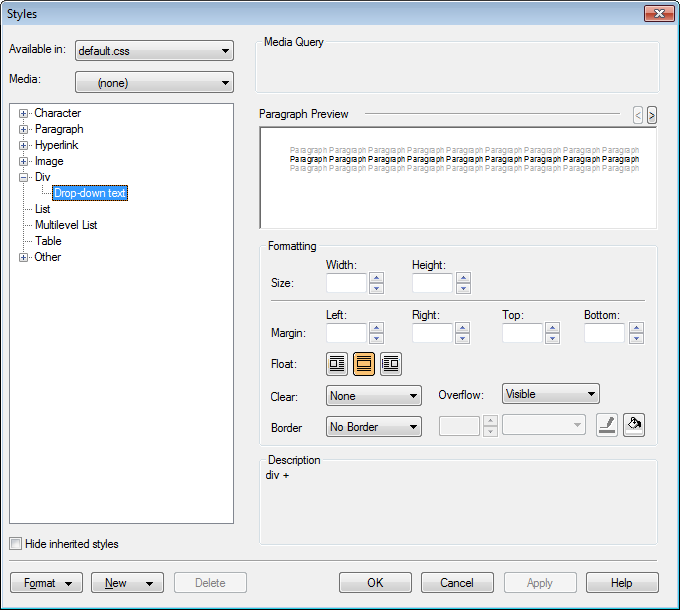Open the New menu button

click(x=127, y=583)
